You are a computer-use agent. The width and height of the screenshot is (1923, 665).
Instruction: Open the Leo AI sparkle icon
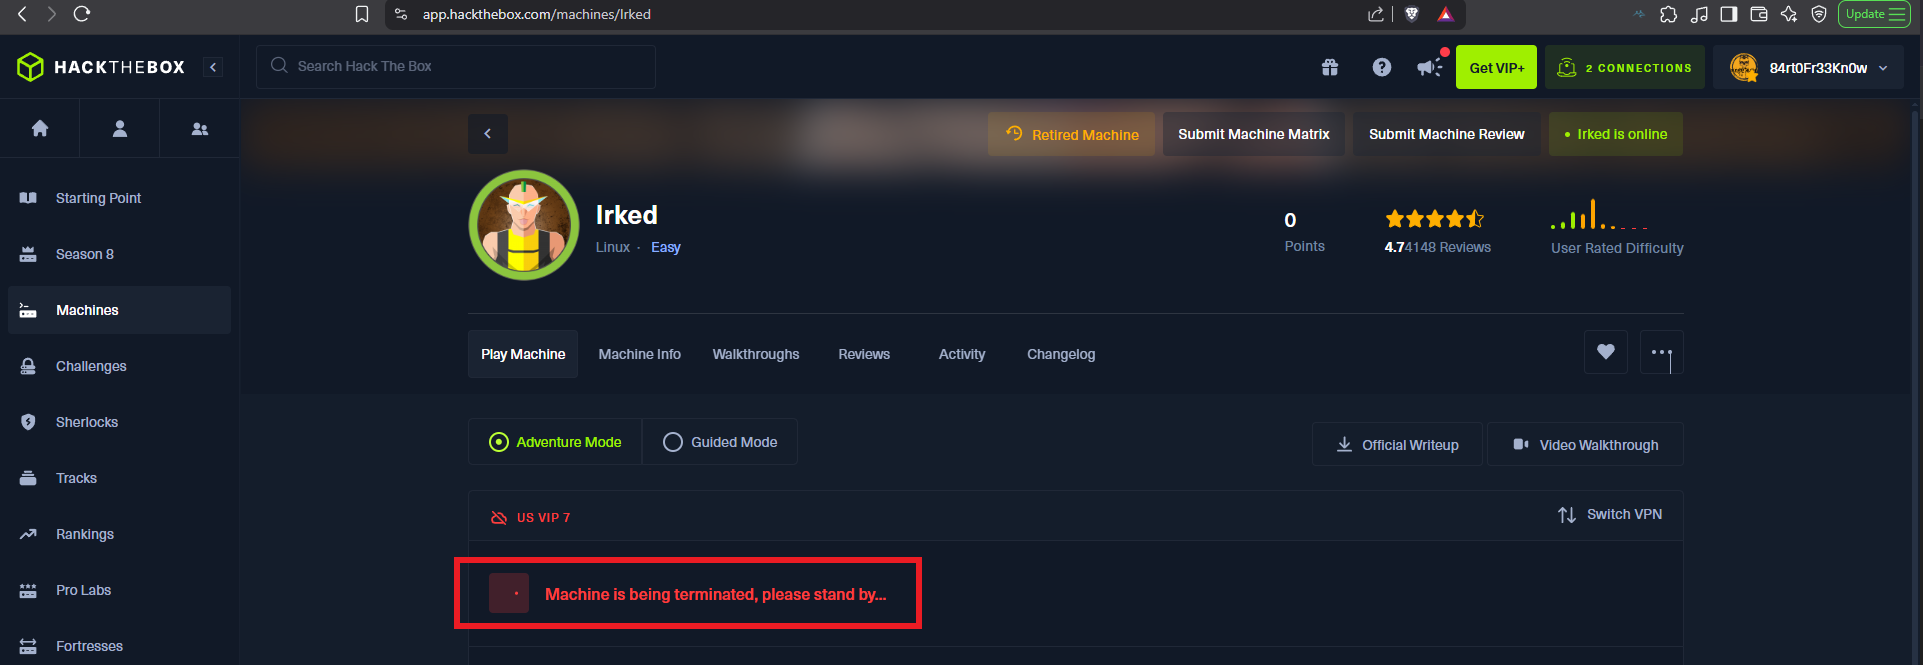[1789, 14]
